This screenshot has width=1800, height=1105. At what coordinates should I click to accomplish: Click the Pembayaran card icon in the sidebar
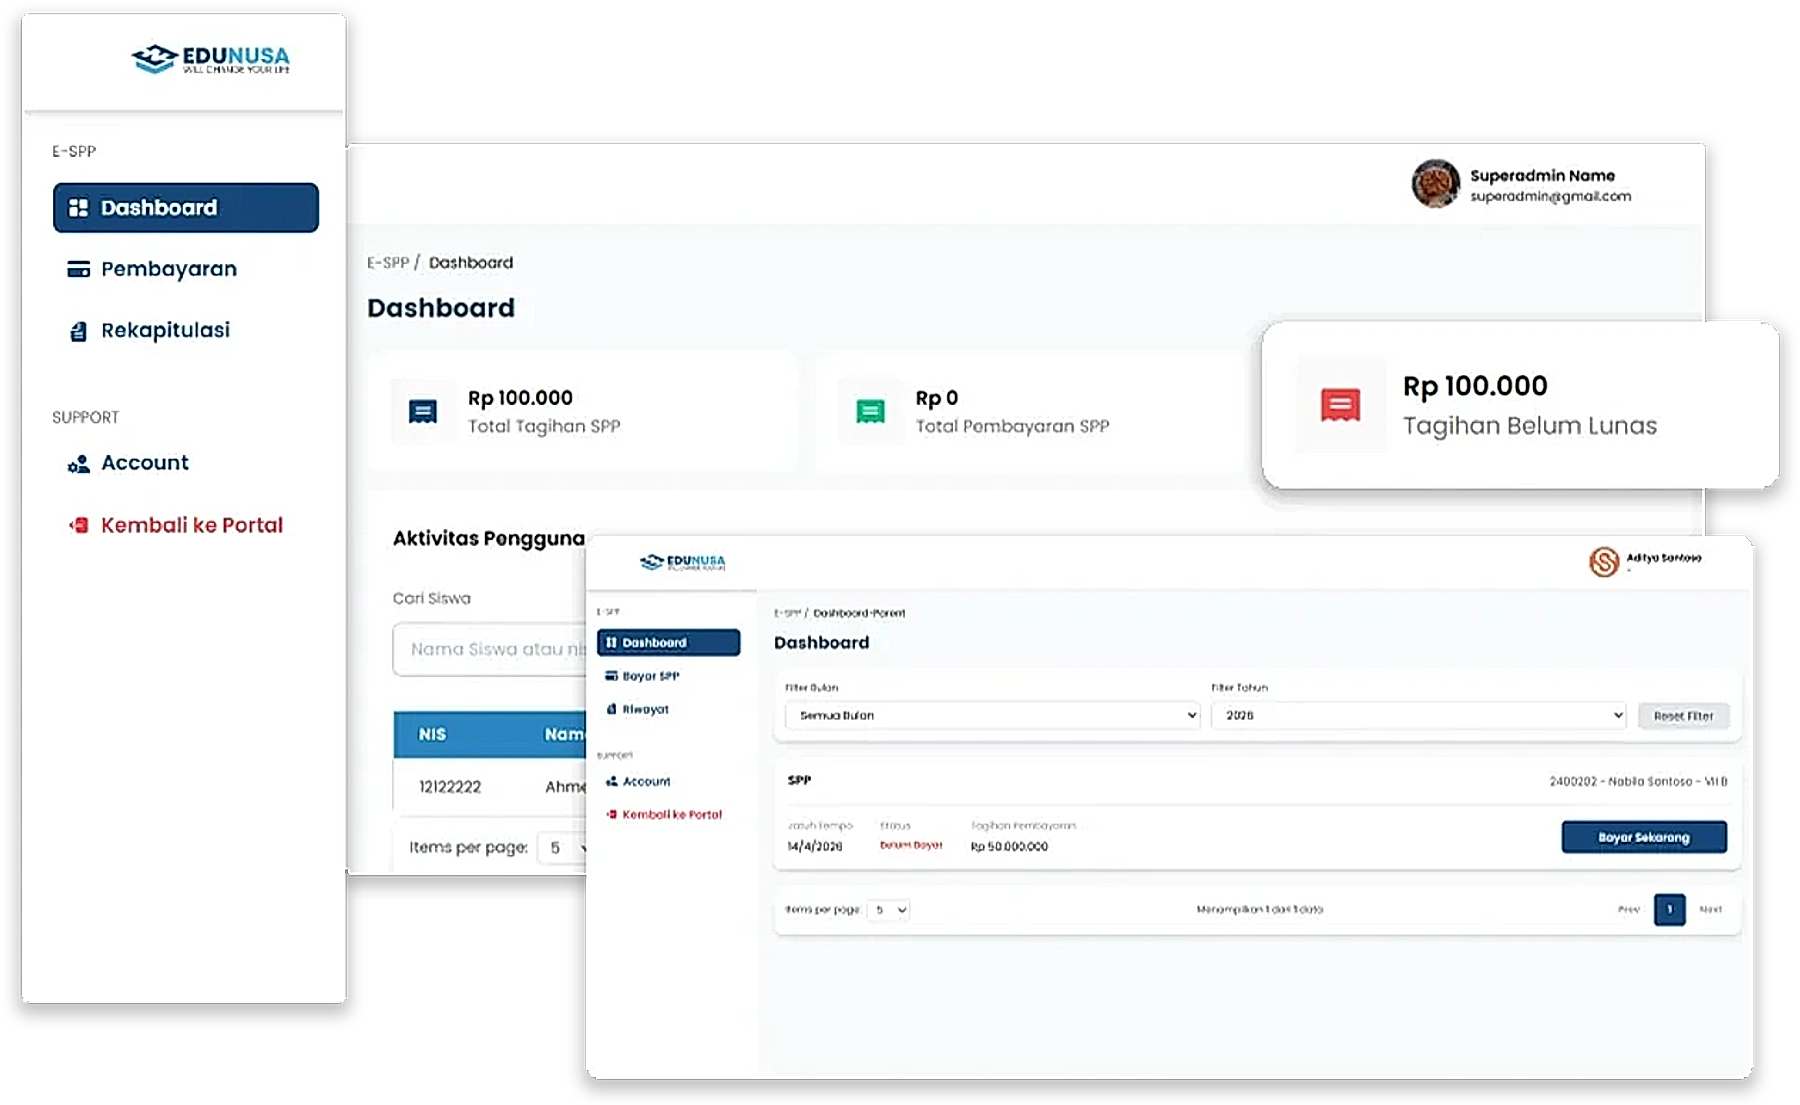(x=78, y=269)
